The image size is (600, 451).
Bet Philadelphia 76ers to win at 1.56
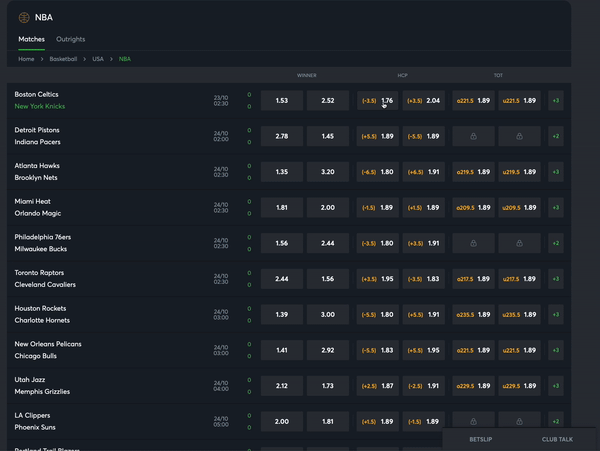coord(282,243)
